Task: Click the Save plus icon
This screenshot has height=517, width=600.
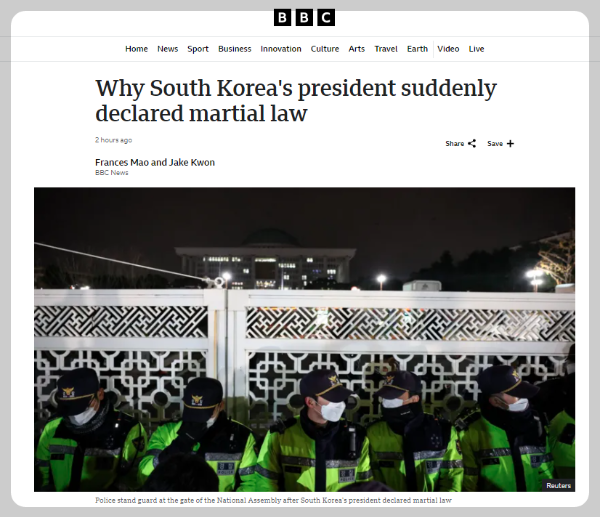Action: click(x=510, y=144)
